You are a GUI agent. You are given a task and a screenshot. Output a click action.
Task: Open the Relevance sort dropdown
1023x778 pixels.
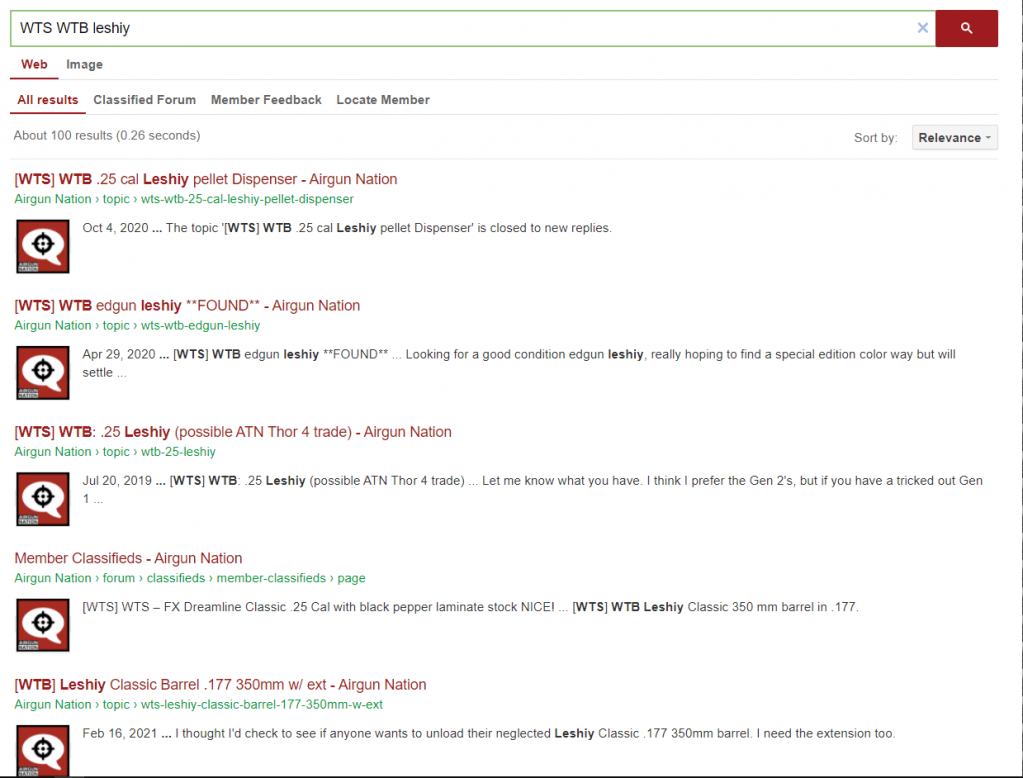click(x=954, y=138)
